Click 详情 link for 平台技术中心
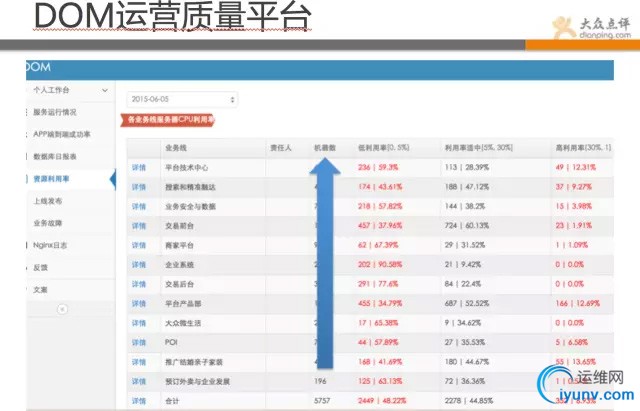This screenshot has height=411, width=640. click(x=139, y=167)
